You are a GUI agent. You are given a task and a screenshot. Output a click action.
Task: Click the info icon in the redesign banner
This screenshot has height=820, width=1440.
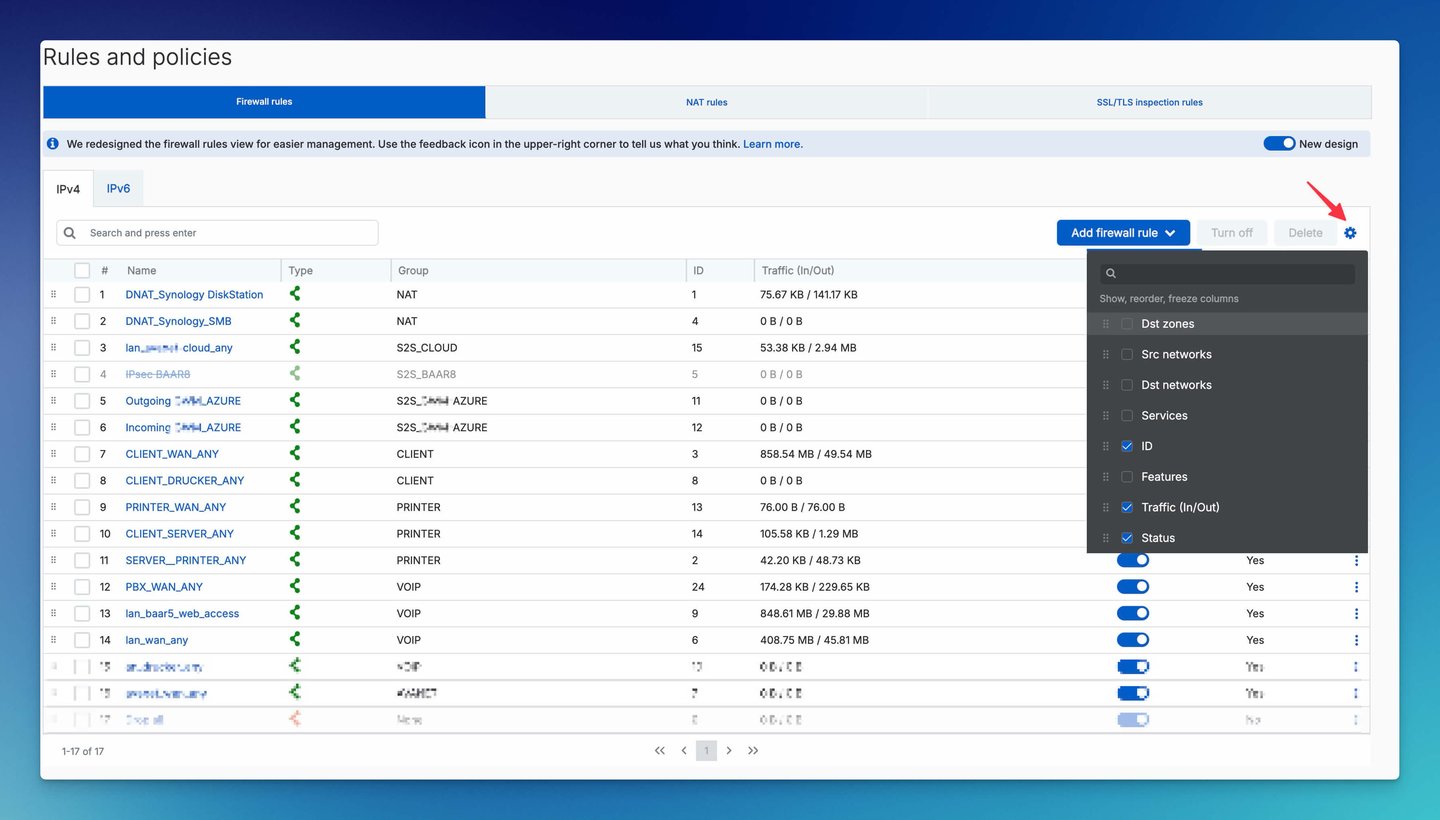[53, 144]
